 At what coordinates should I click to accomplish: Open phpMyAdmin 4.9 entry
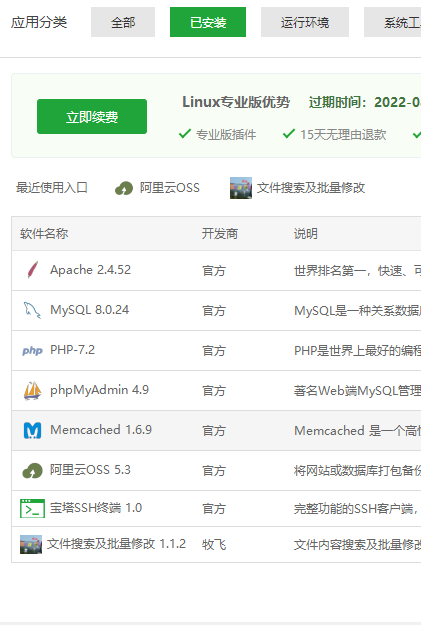[x=100, y=389]
